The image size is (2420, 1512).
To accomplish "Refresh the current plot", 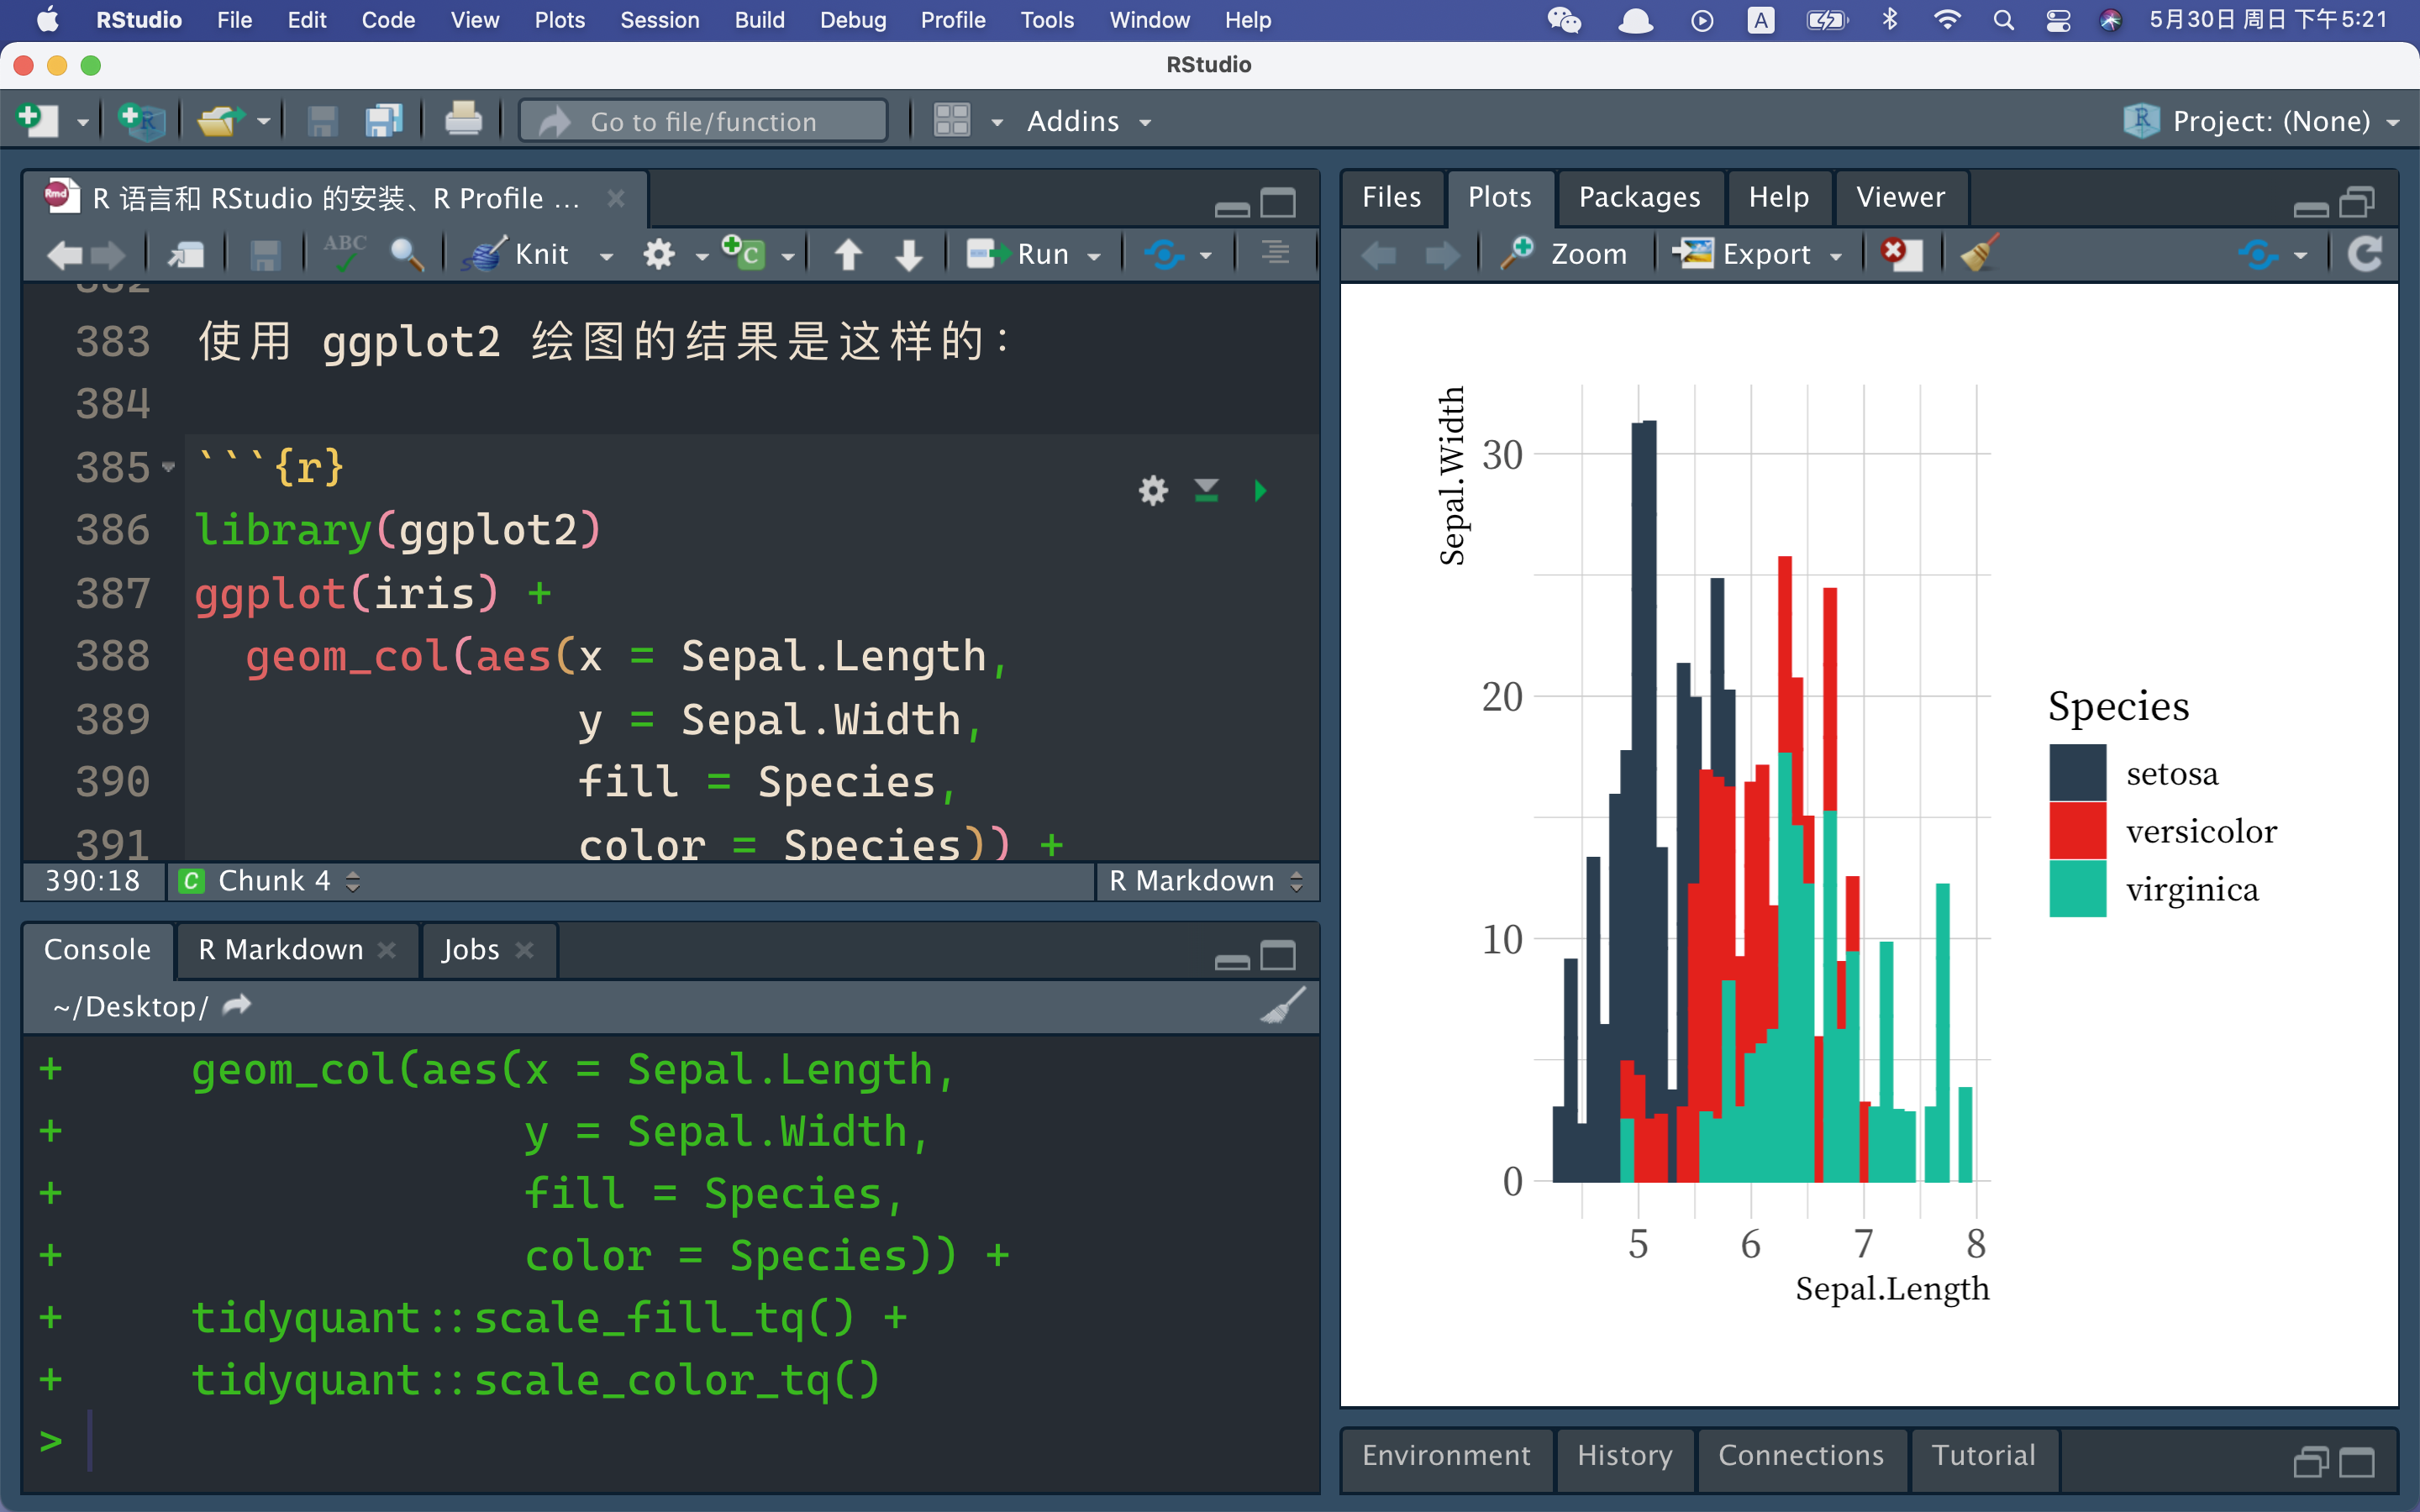I will (2364, 254).
